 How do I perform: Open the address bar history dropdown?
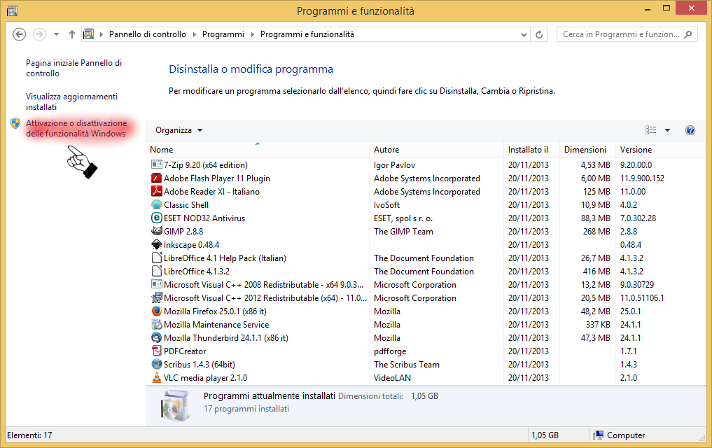524,34
